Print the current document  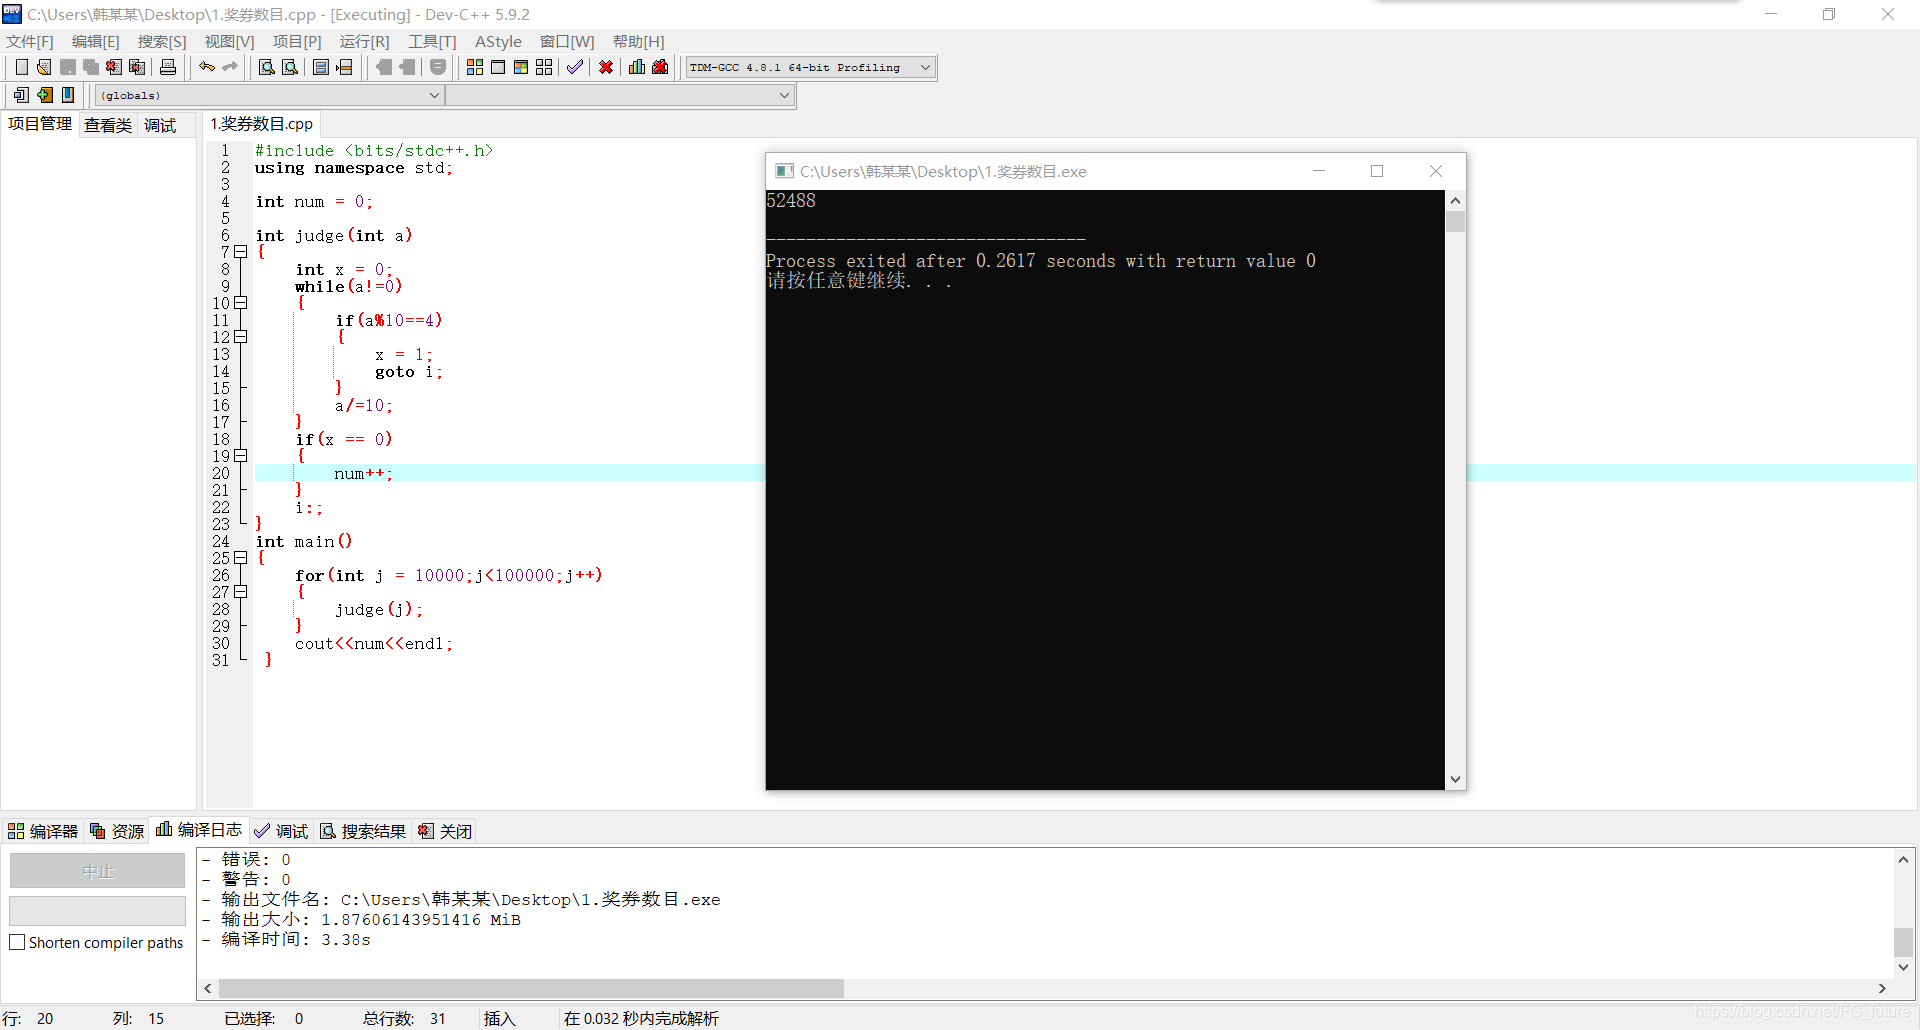pyautogui.click(x=168, y=67)
